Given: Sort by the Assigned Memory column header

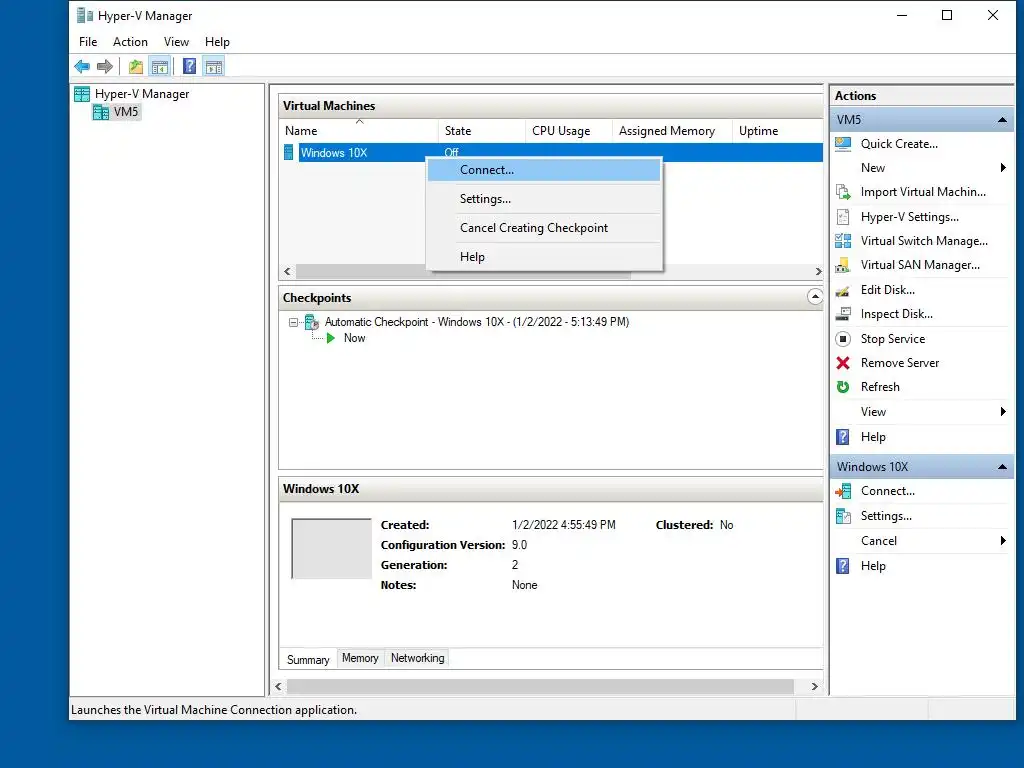Looking at the screenshot, I should [672, 131].
